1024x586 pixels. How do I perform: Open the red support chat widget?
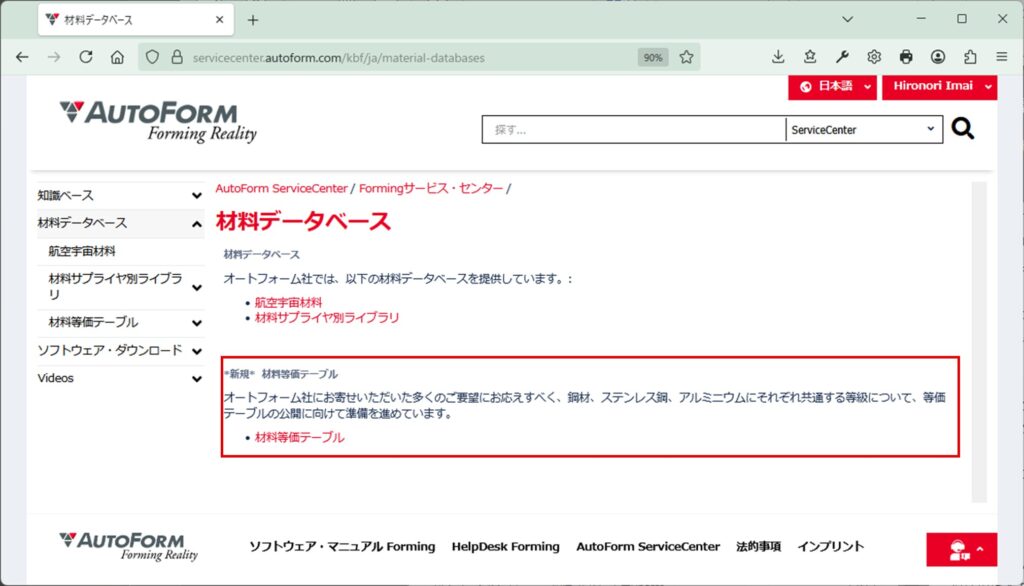click(x=961, y=550)
